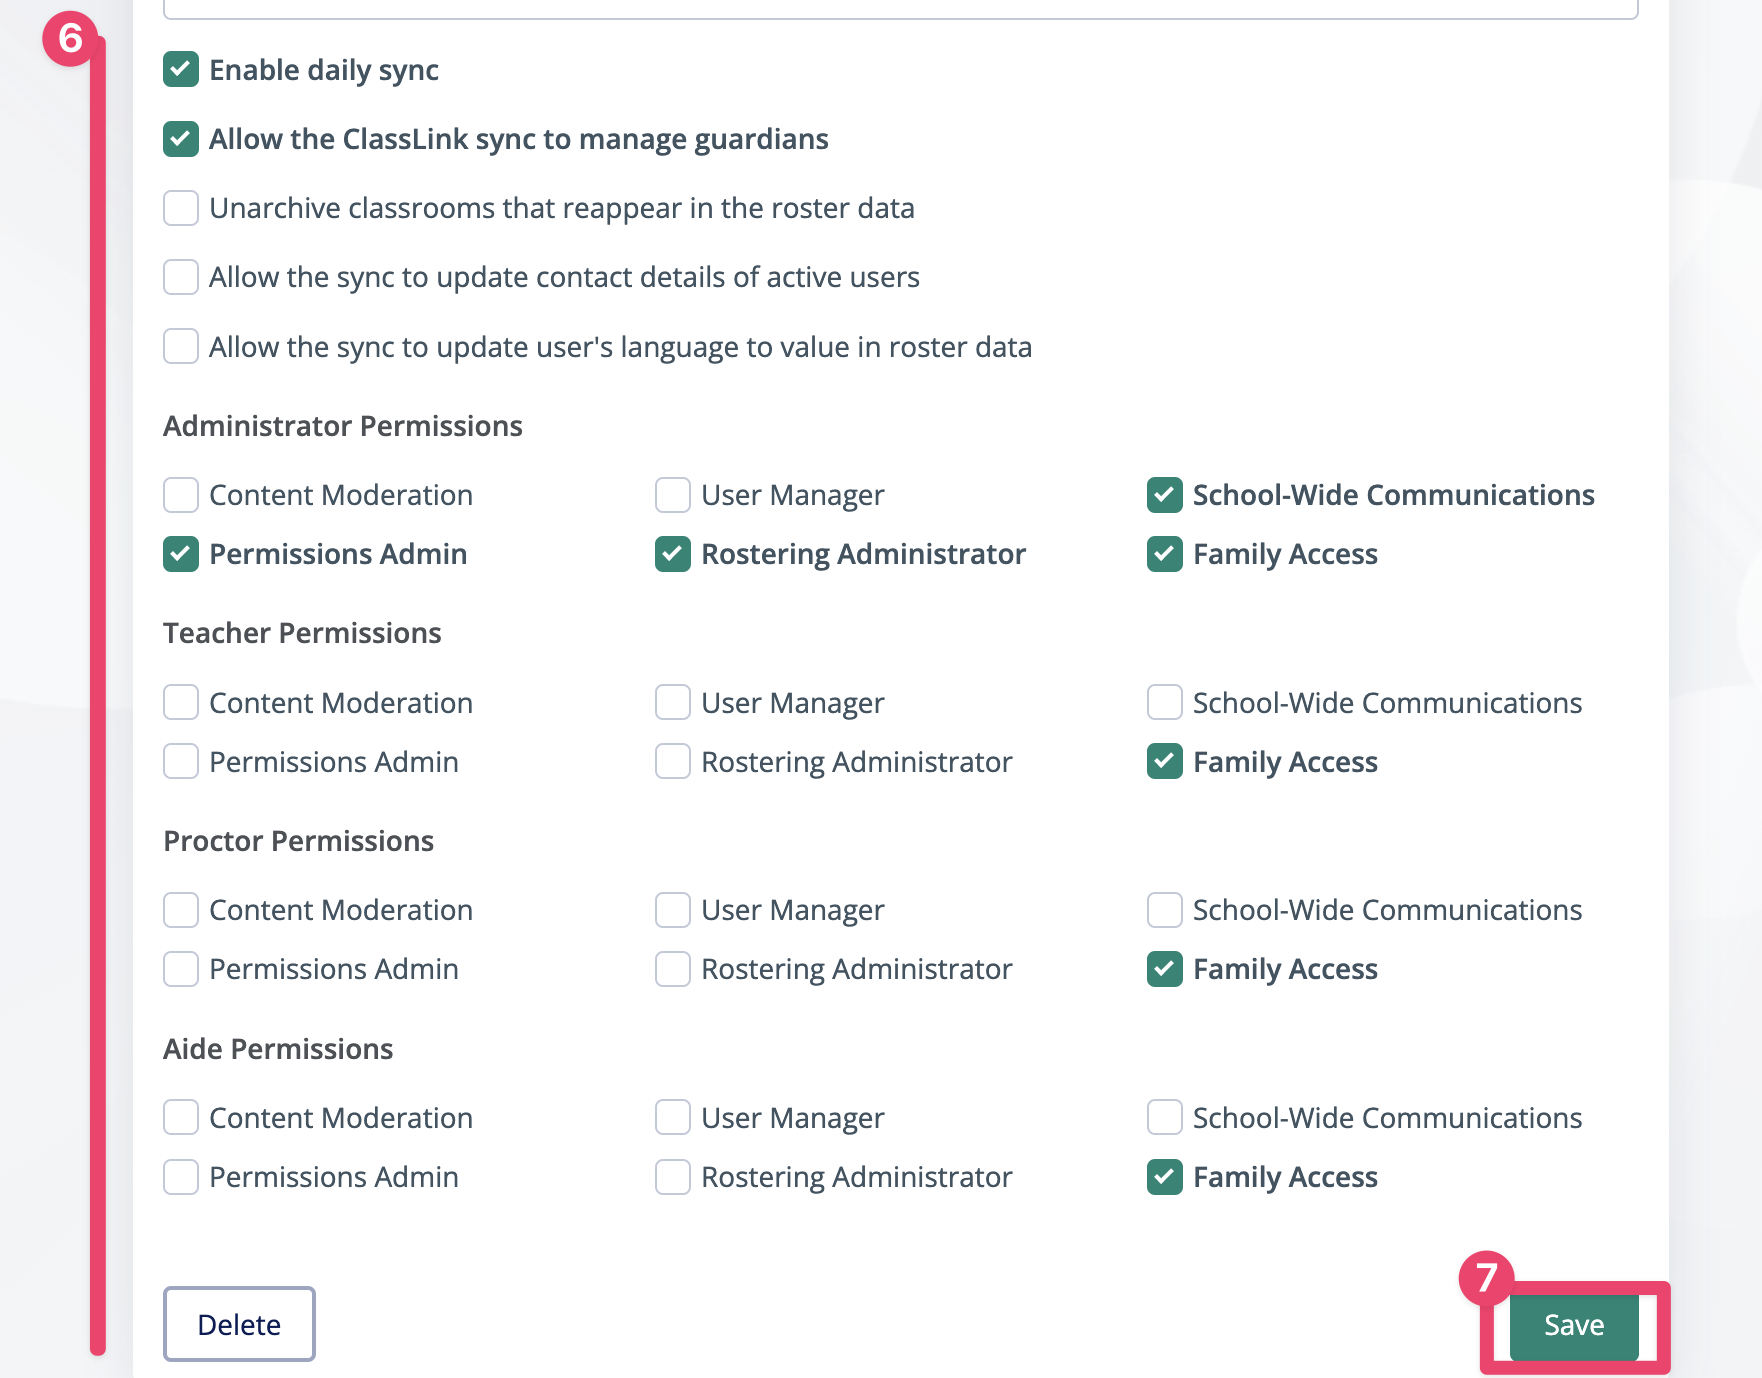Check Administrator Content Moderation
This screenshot has height=1378, width=1762.
click(x=181, y=495)
